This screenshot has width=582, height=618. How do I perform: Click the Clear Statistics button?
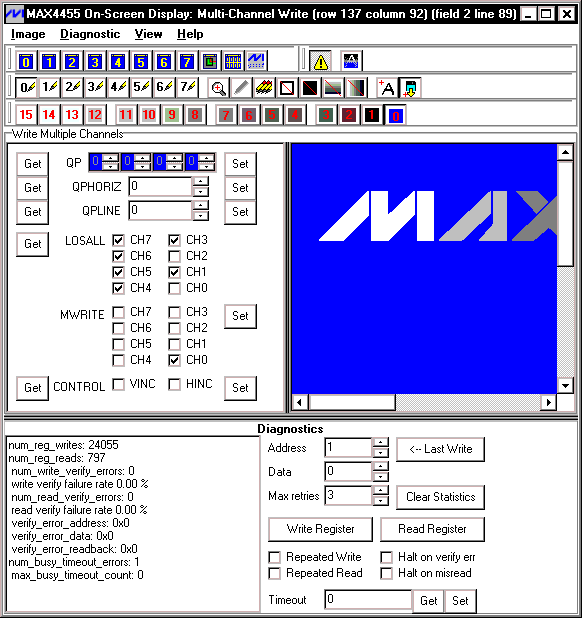(x=441, y=497)
